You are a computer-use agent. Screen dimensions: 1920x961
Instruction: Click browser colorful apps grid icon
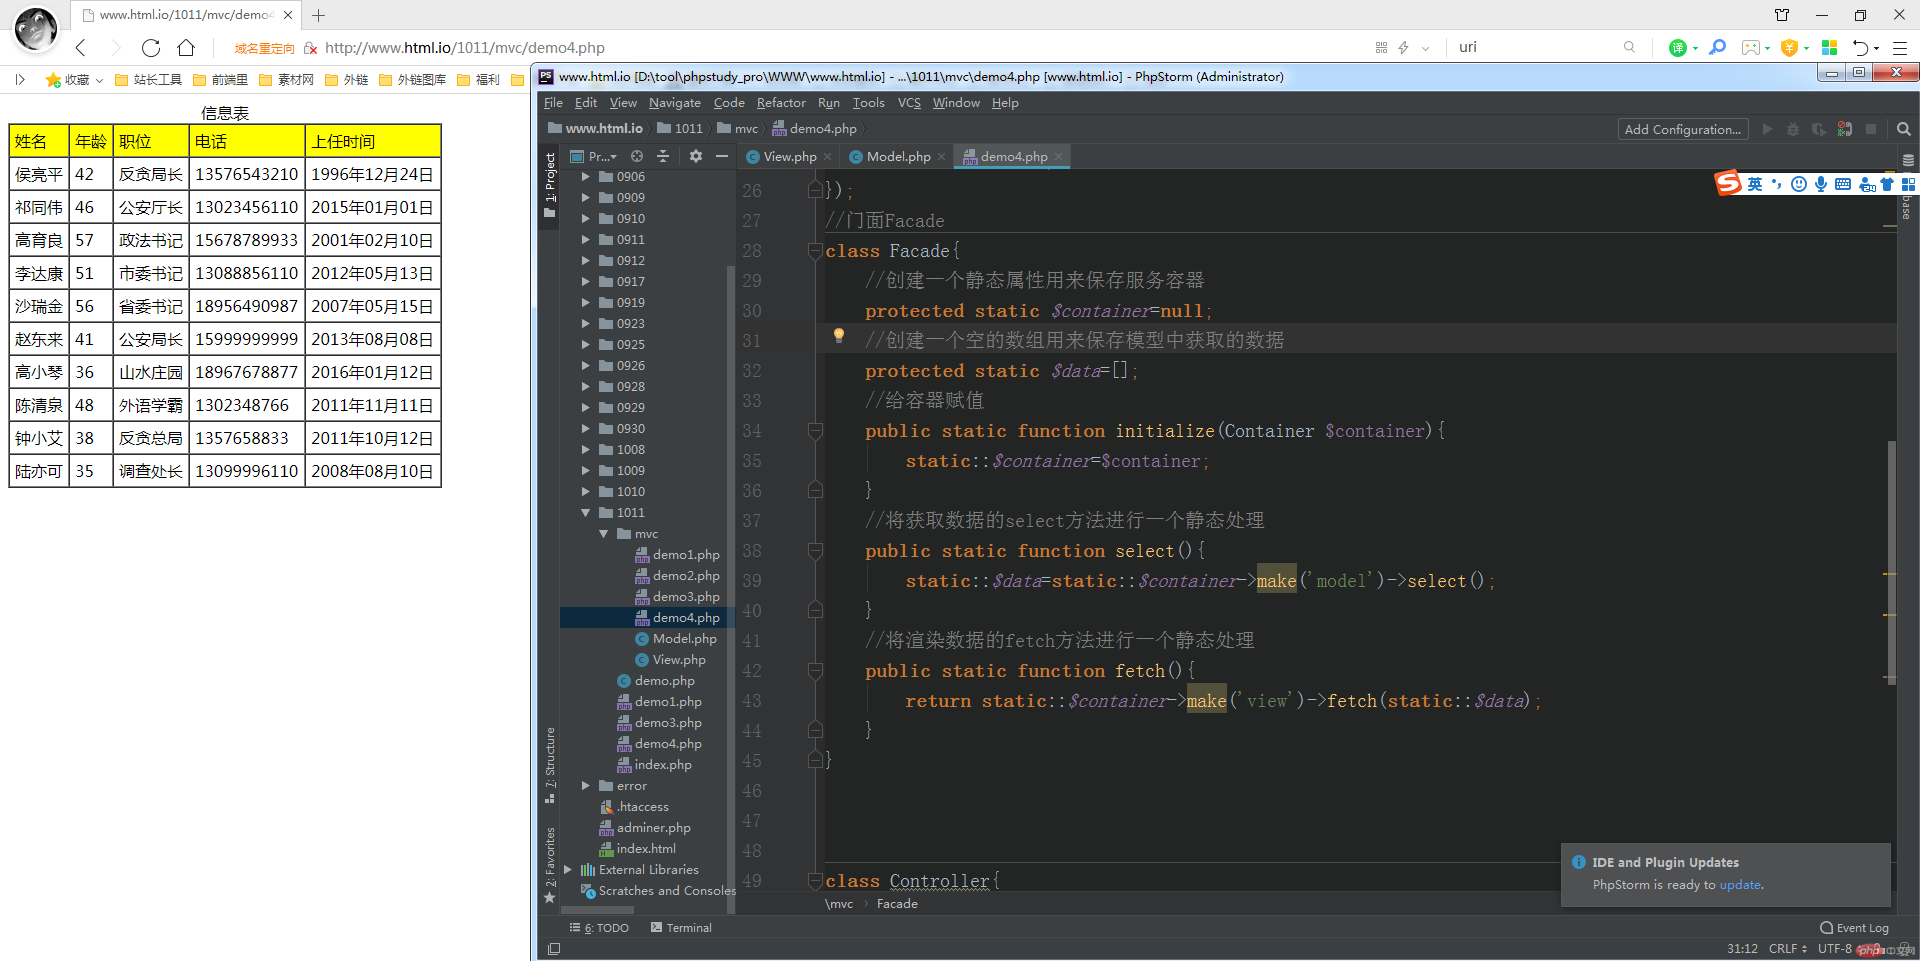coord(1829,47)
